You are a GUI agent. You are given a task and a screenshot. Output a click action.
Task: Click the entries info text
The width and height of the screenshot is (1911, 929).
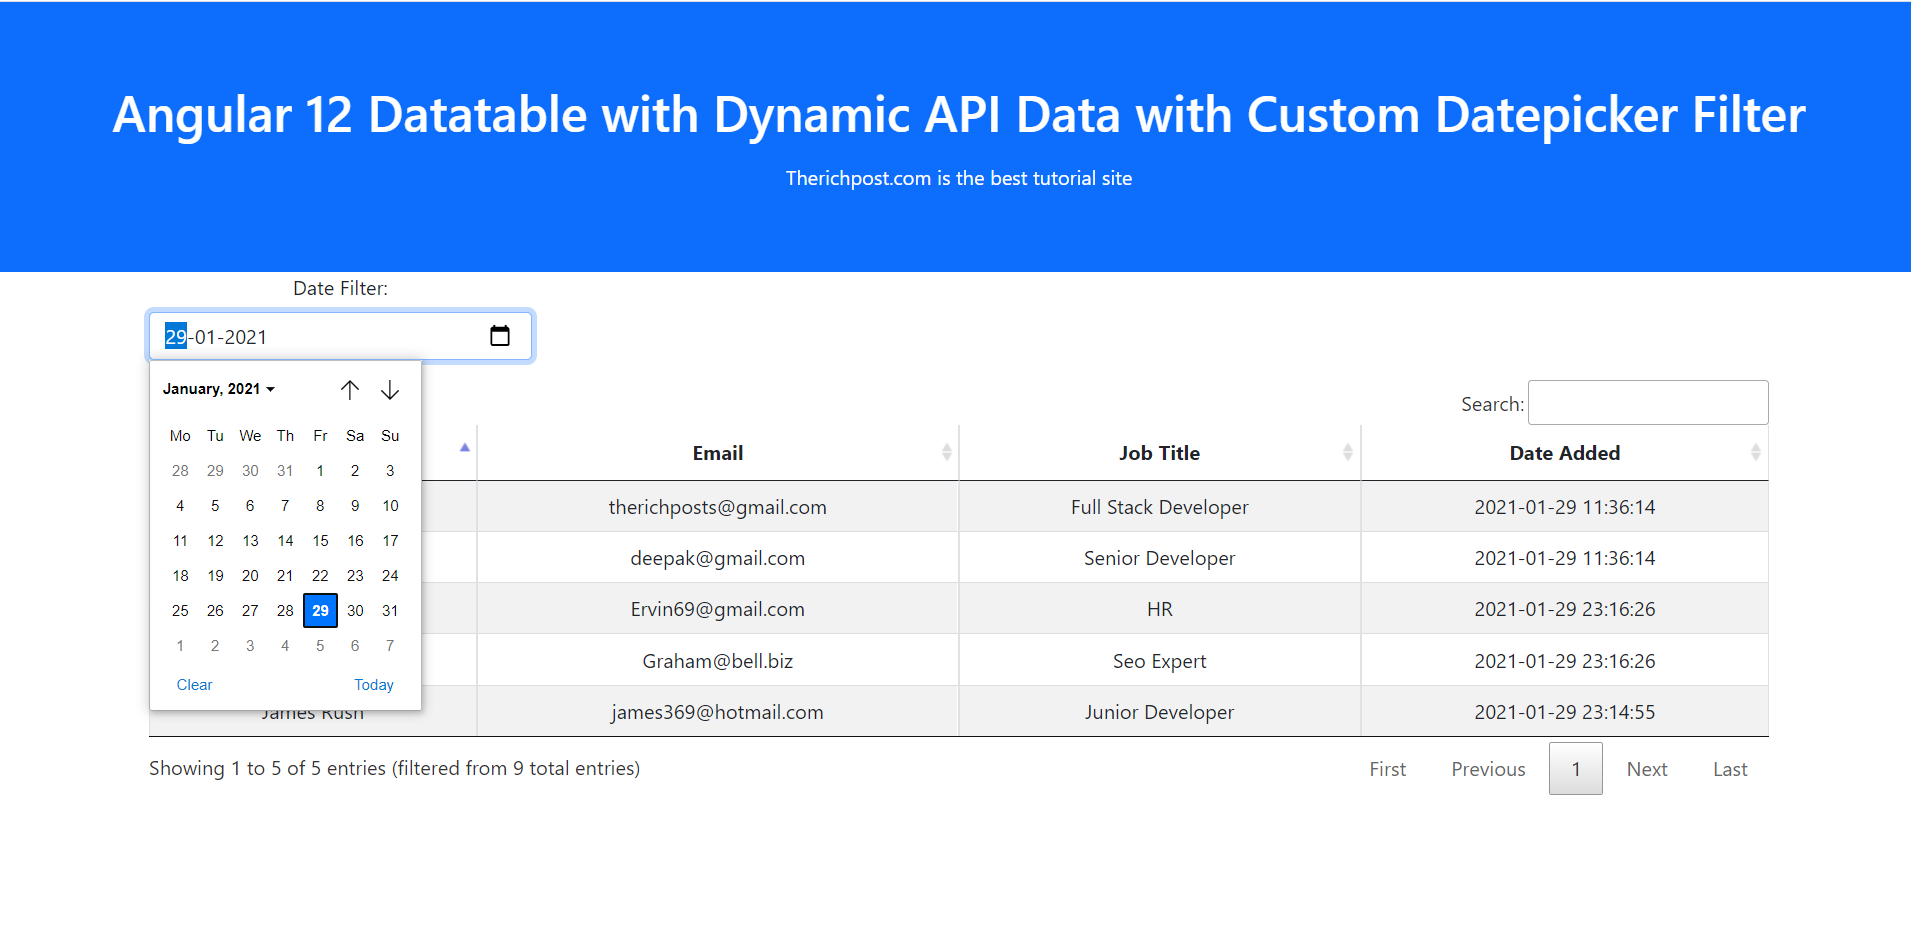pyautogui.click(x=395, y=768)
